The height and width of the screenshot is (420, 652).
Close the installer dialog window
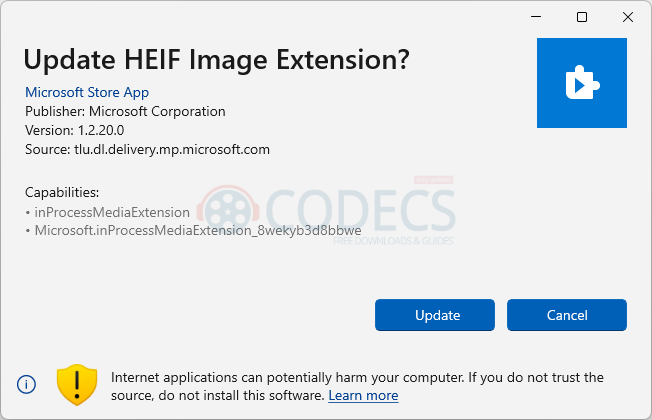[x=628, y=17]
